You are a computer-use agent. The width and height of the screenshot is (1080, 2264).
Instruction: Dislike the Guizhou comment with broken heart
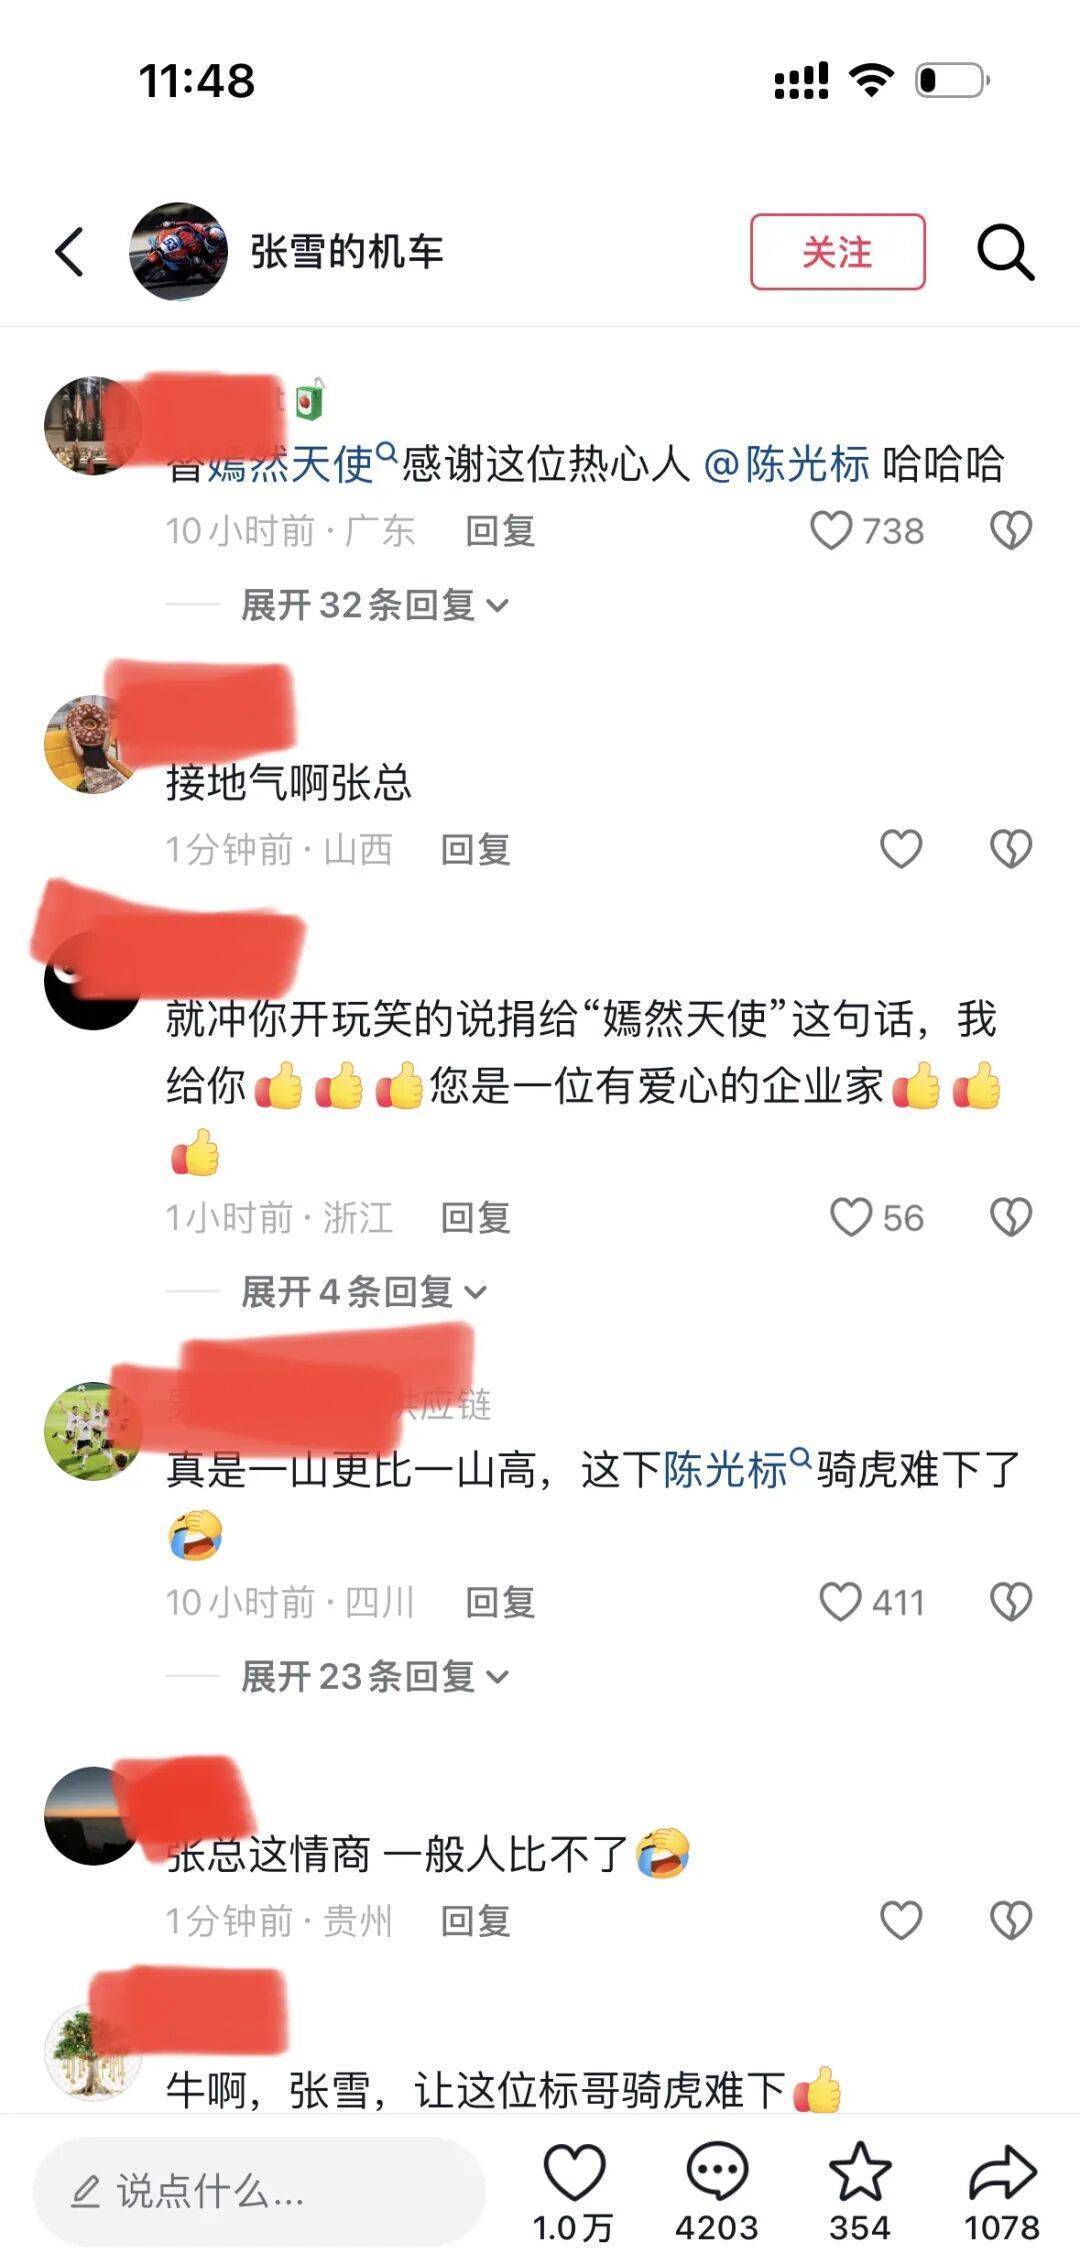pyautogui.click(x=1011, y=1920)
